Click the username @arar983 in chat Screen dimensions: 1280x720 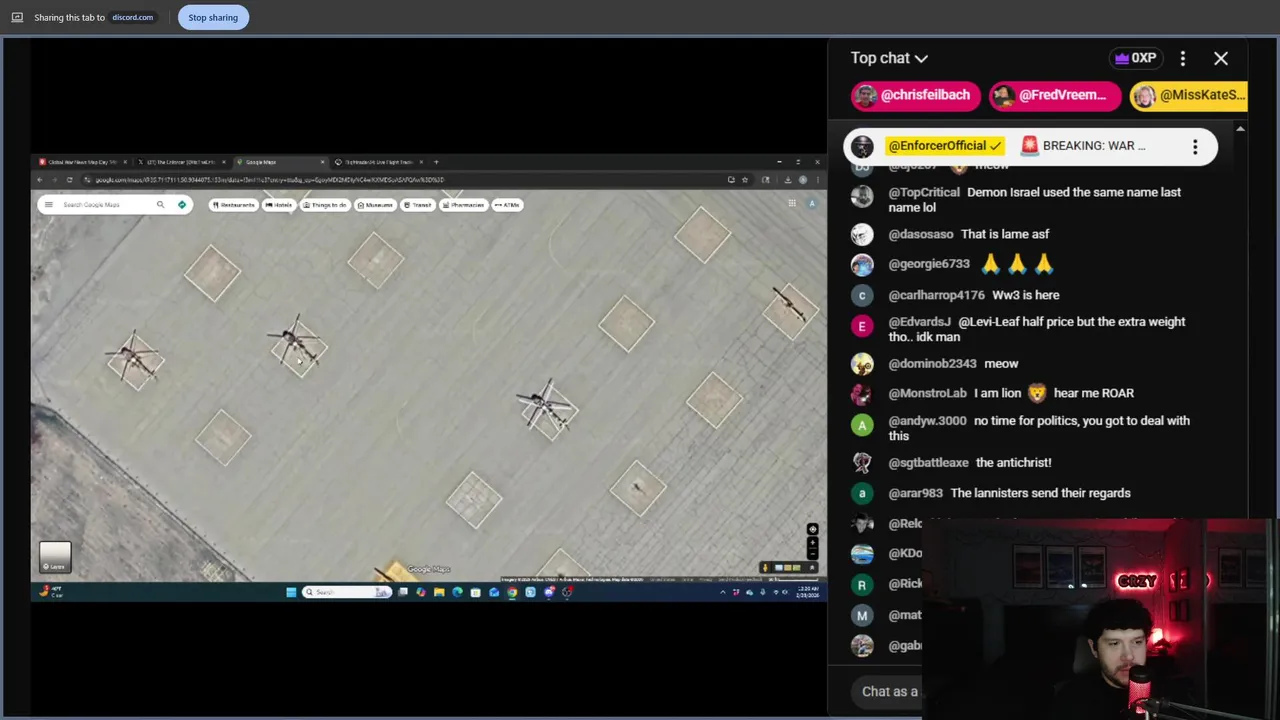(x=915, y=493)
